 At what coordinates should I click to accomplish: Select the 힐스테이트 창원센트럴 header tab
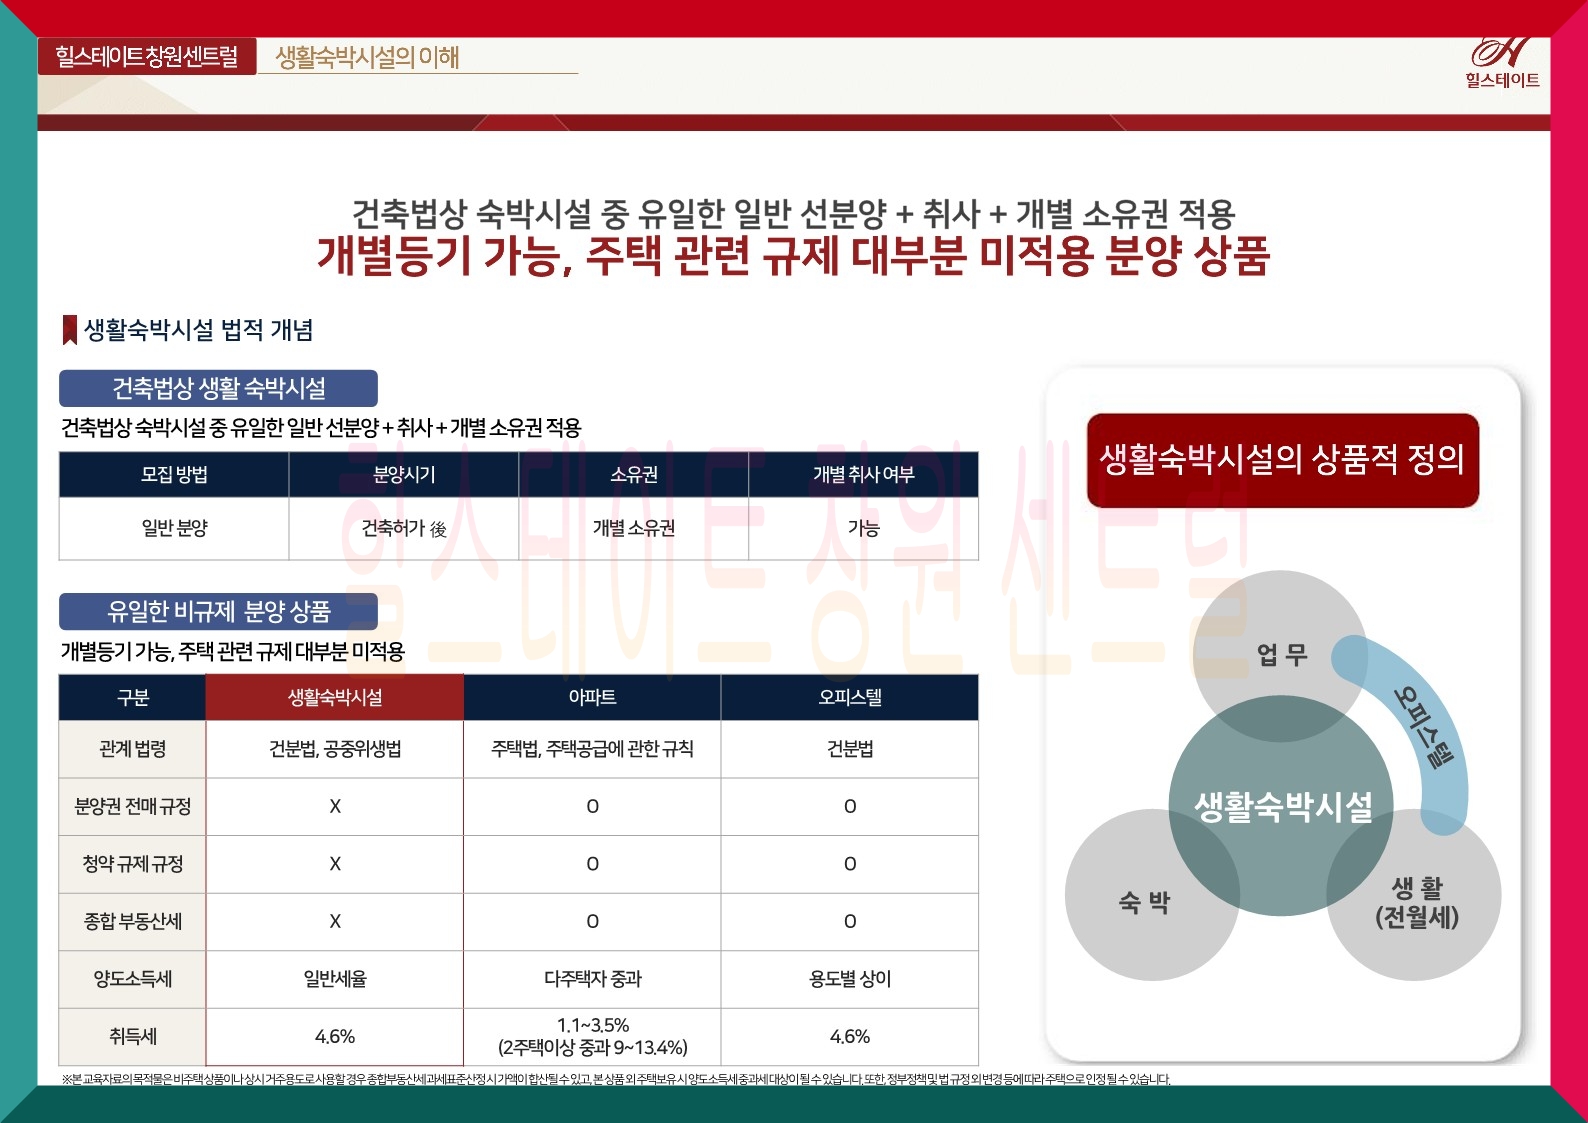pos(147,56)
